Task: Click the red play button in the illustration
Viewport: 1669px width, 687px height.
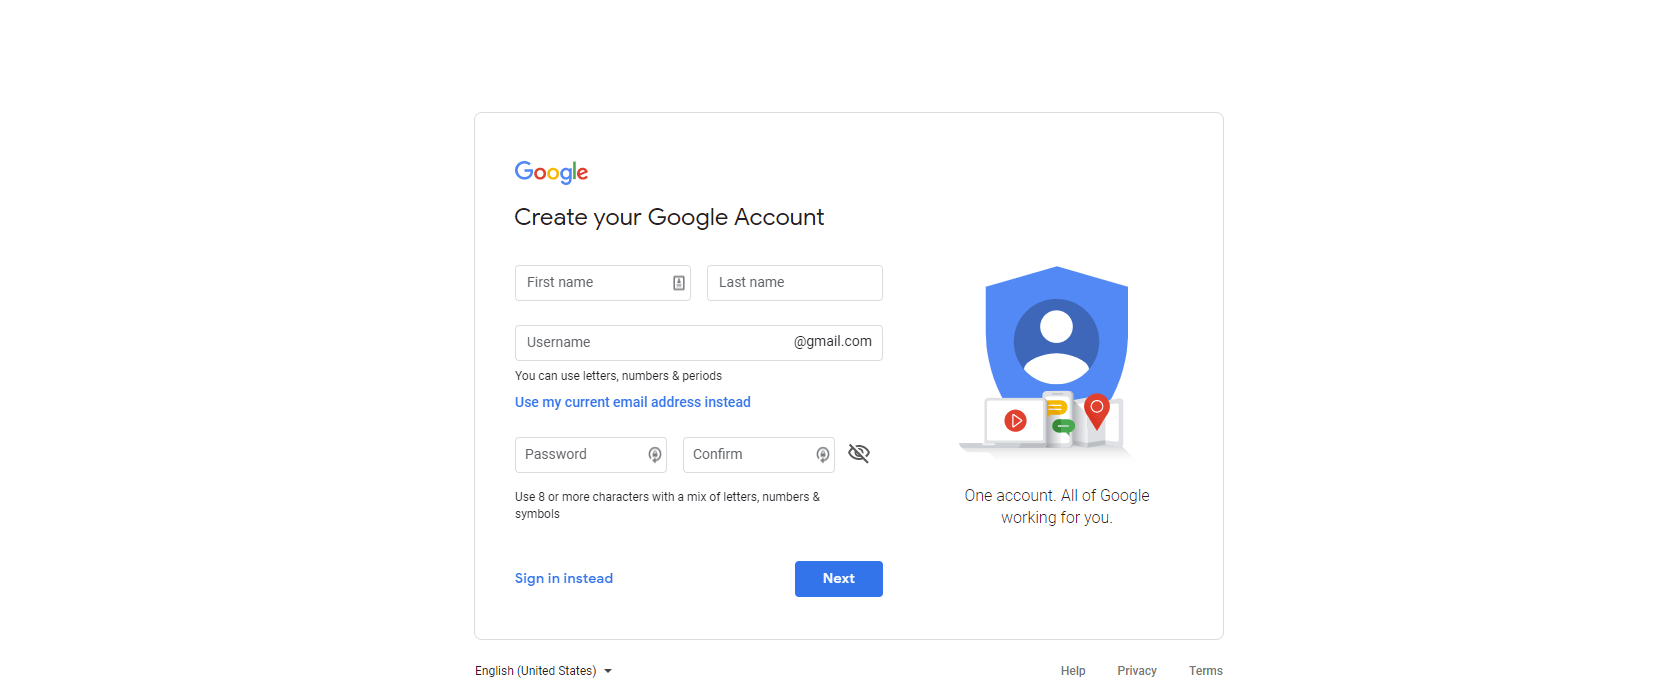Action: pyautogui.click(x=1015, y=421)
